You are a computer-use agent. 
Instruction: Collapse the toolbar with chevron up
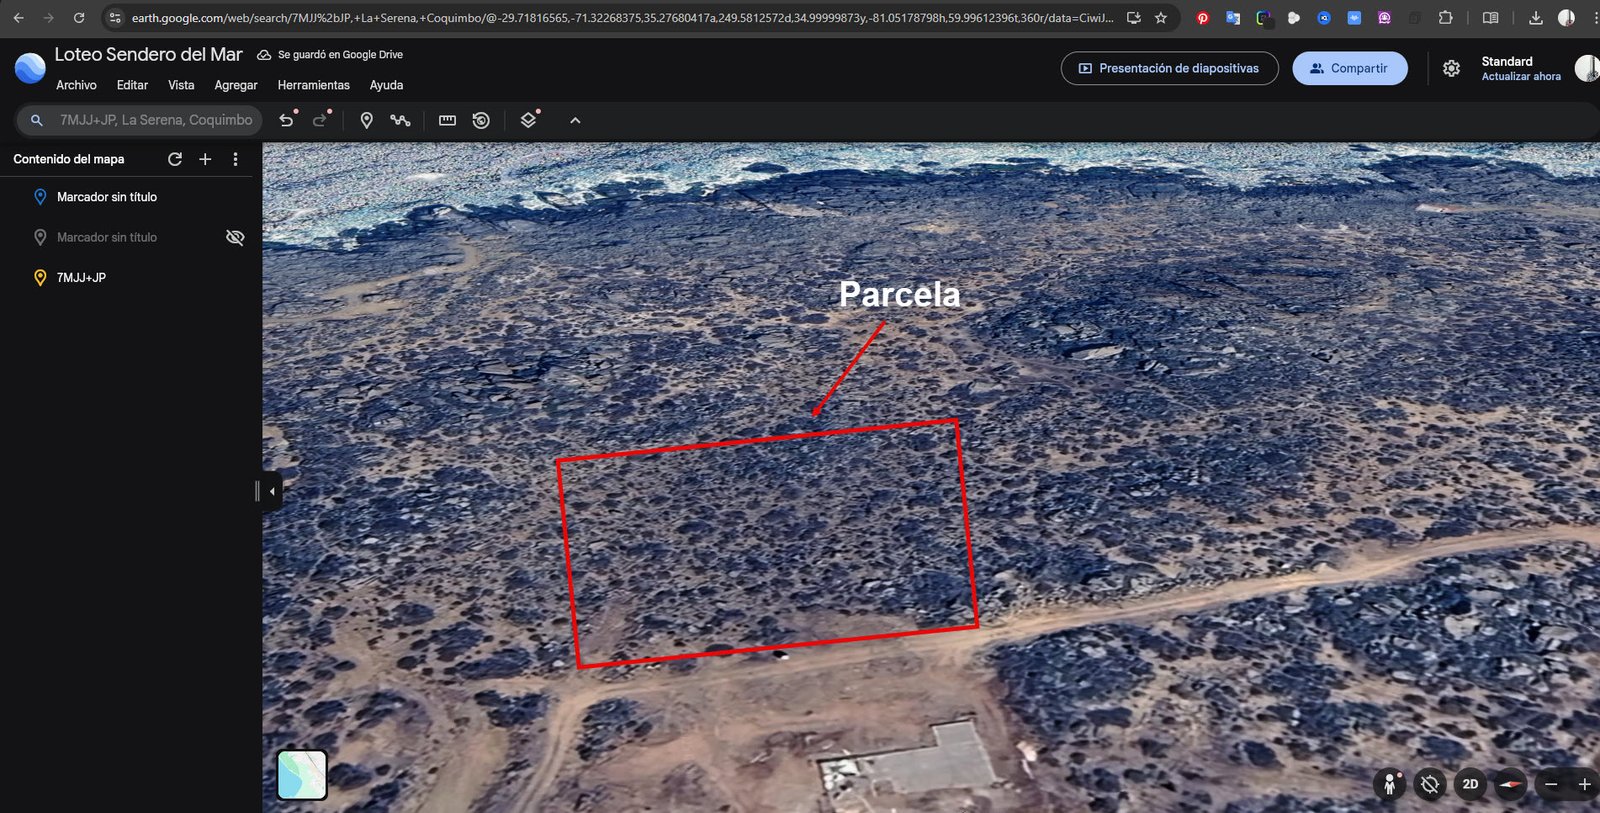575,120
